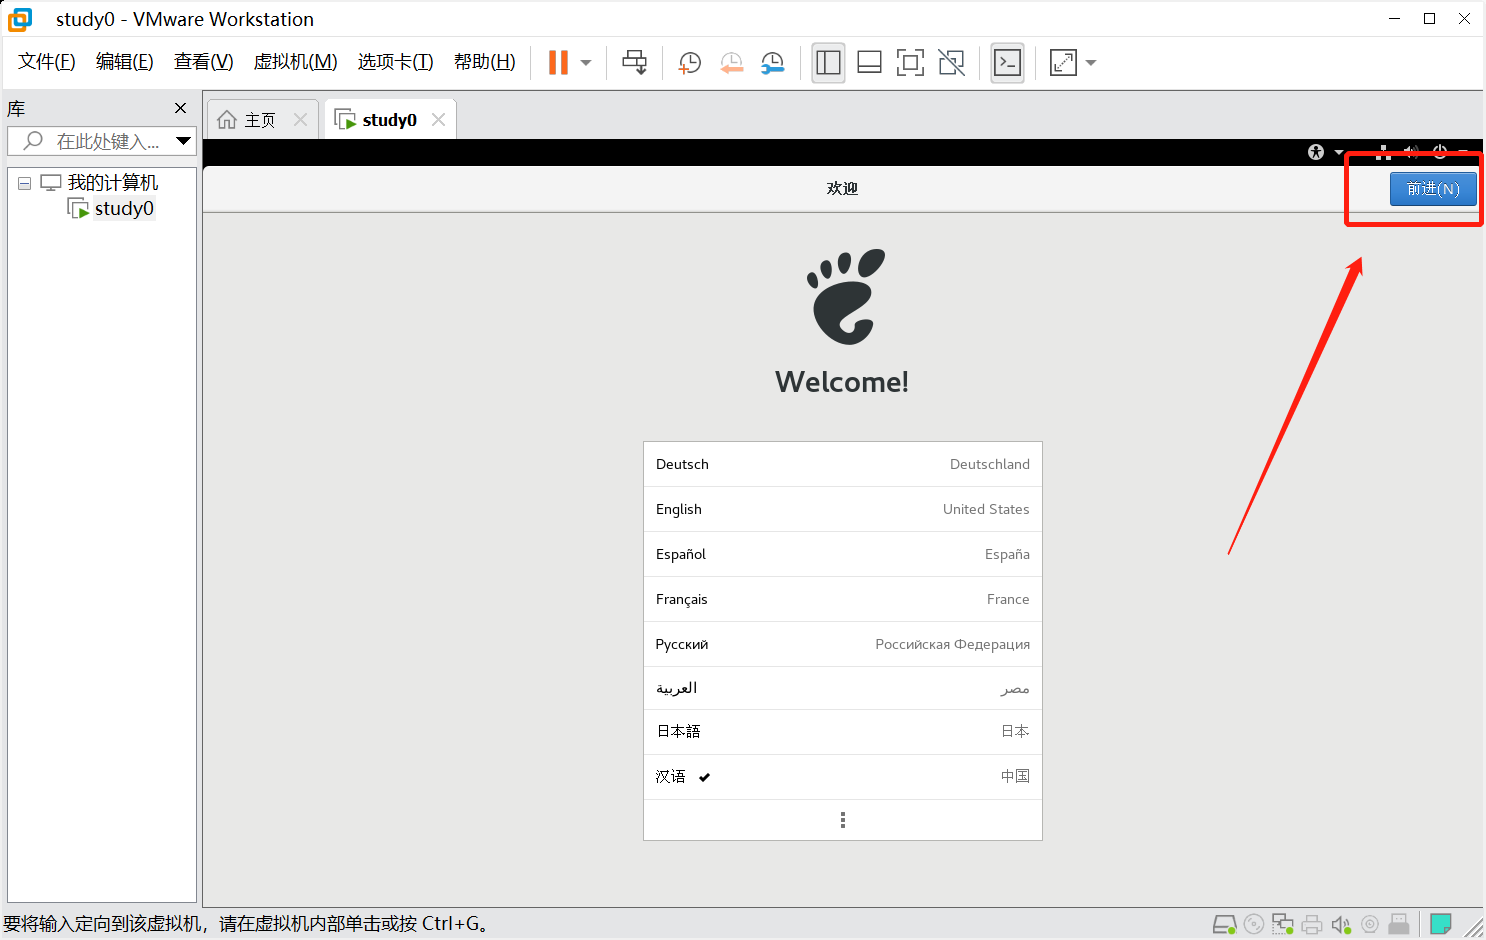The image size is (1486, 940).
Task: Click the camera device status icon
Action: pyautogui.click(x=1370, y=924)
